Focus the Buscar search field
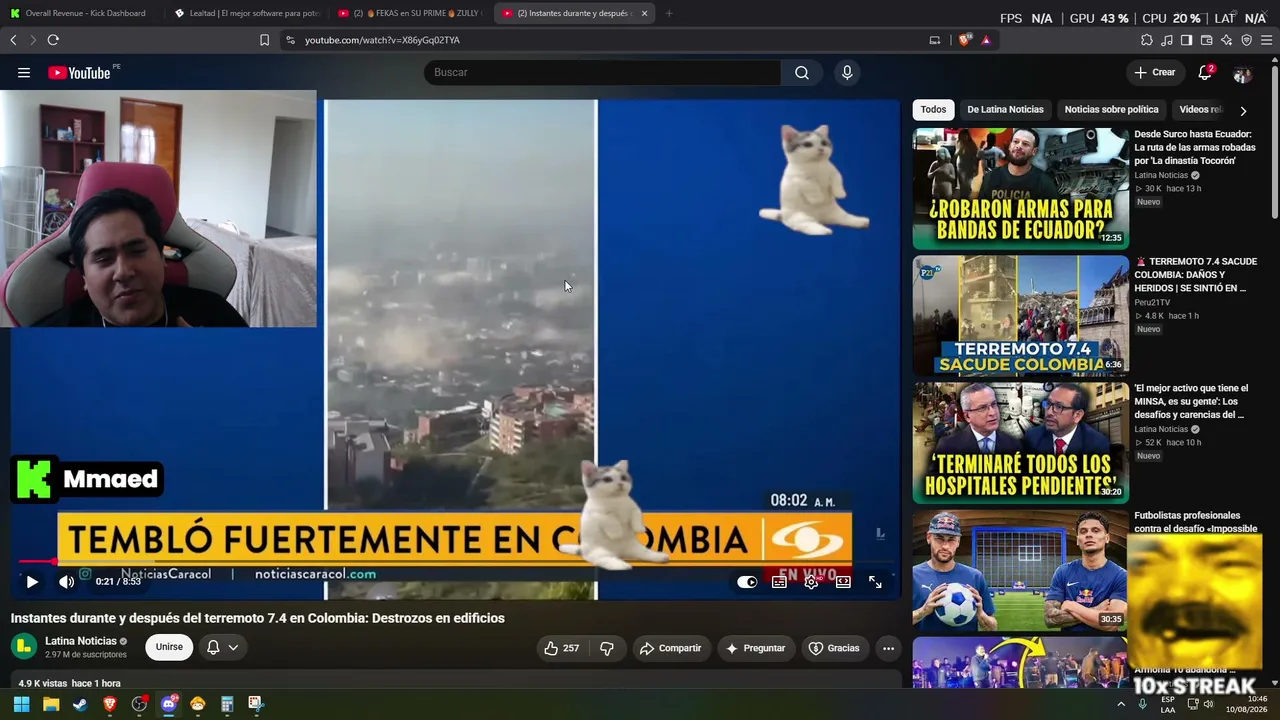 point(602,72)
